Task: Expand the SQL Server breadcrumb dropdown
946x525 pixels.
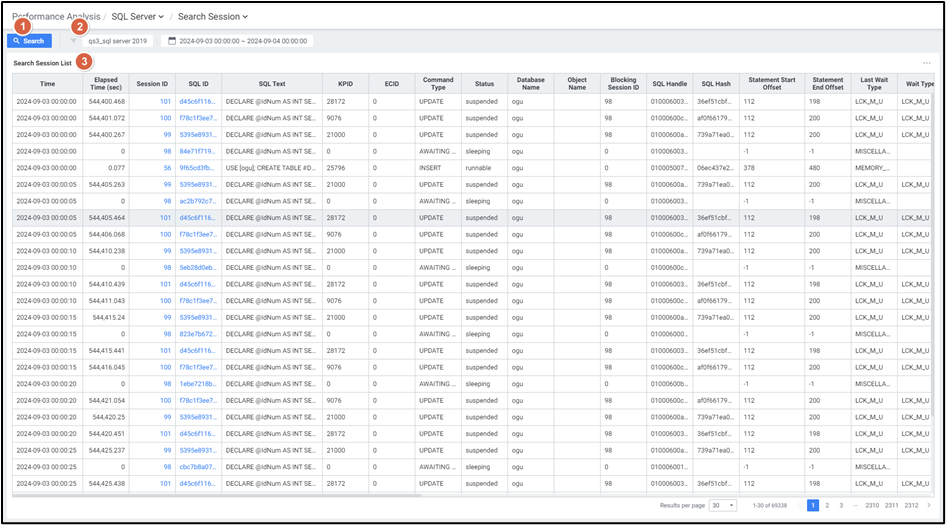Action: (138, 16)
